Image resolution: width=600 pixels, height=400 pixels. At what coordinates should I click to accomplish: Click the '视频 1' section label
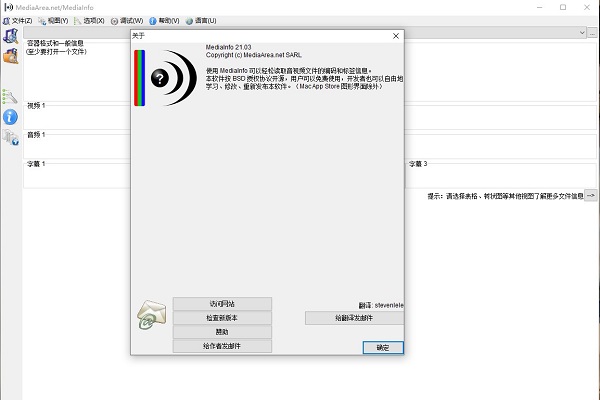coord(36,106)
